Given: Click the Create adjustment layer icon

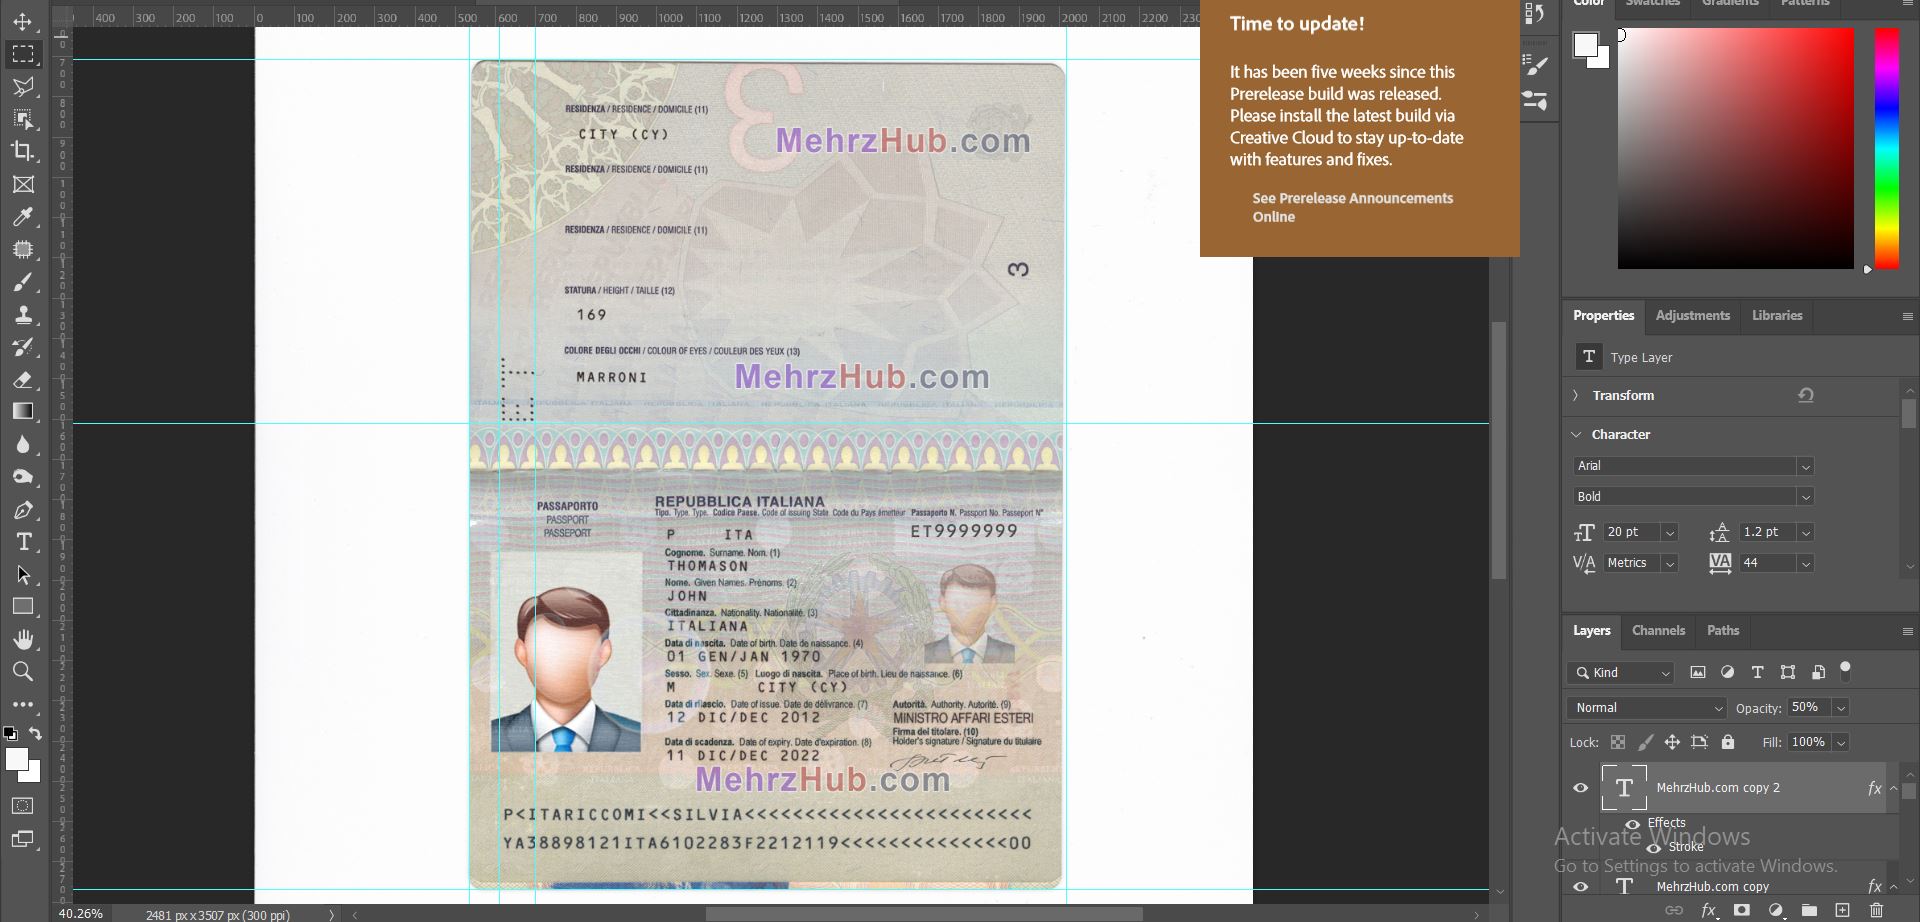Looking at the screenshot, I should 1776,910.
